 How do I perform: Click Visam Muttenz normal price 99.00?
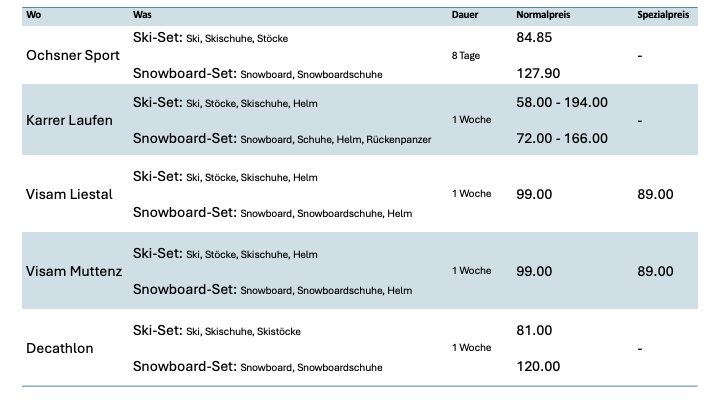pyautogui.click(x=534, y=271)
